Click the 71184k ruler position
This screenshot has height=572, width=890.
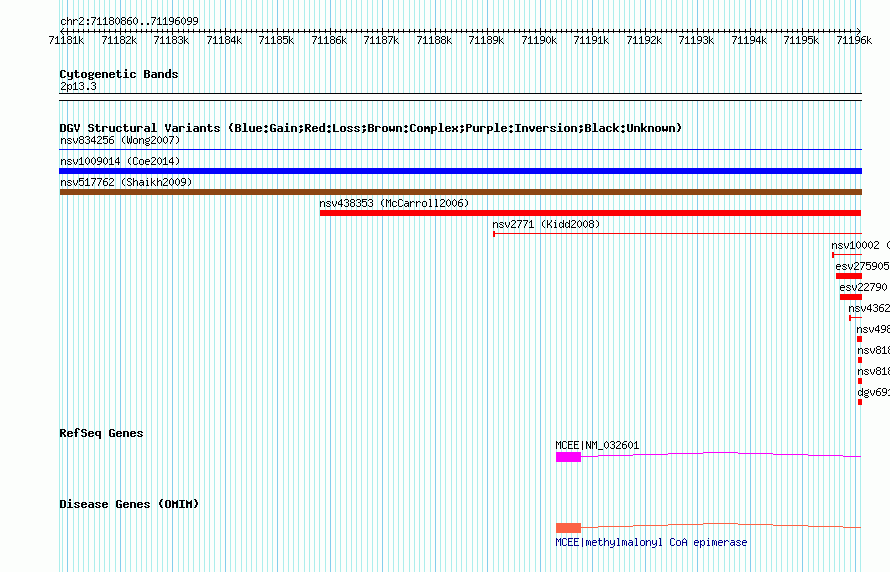pyautogui.click(x=224, y=40)
